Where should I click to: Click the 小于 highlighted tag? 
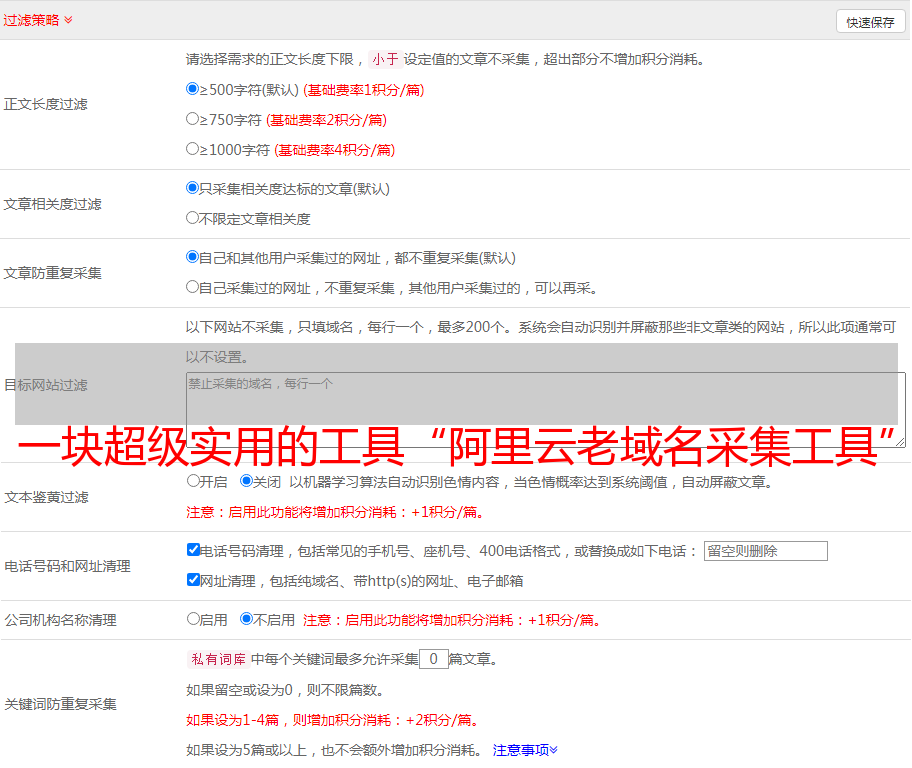click(385, 59)
